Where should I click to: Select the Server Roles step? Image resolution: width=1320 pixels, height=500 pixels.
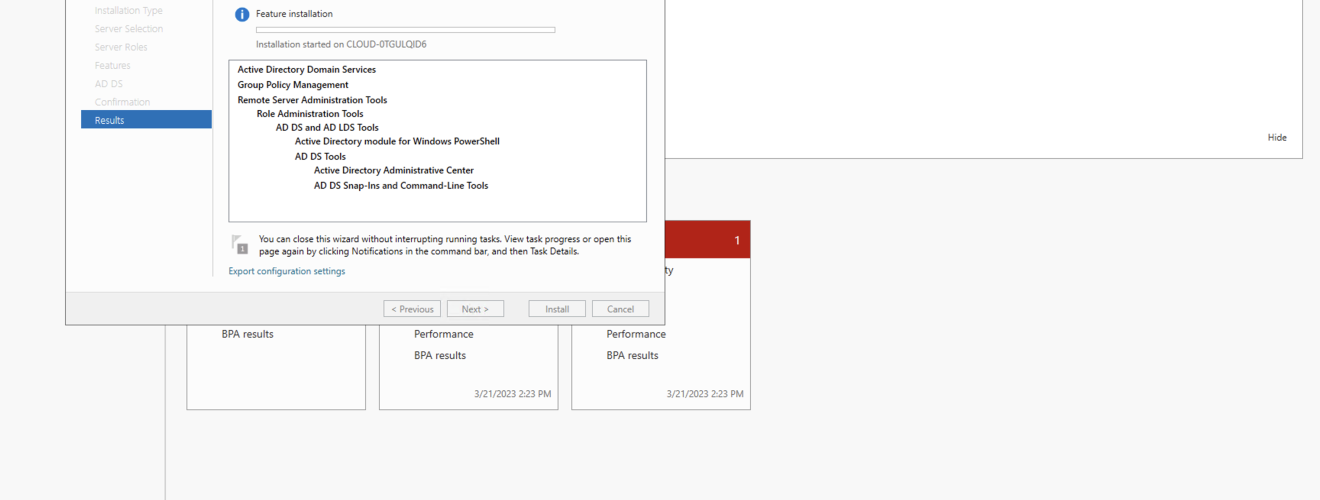pyautogui.click(x=121, y=47)
